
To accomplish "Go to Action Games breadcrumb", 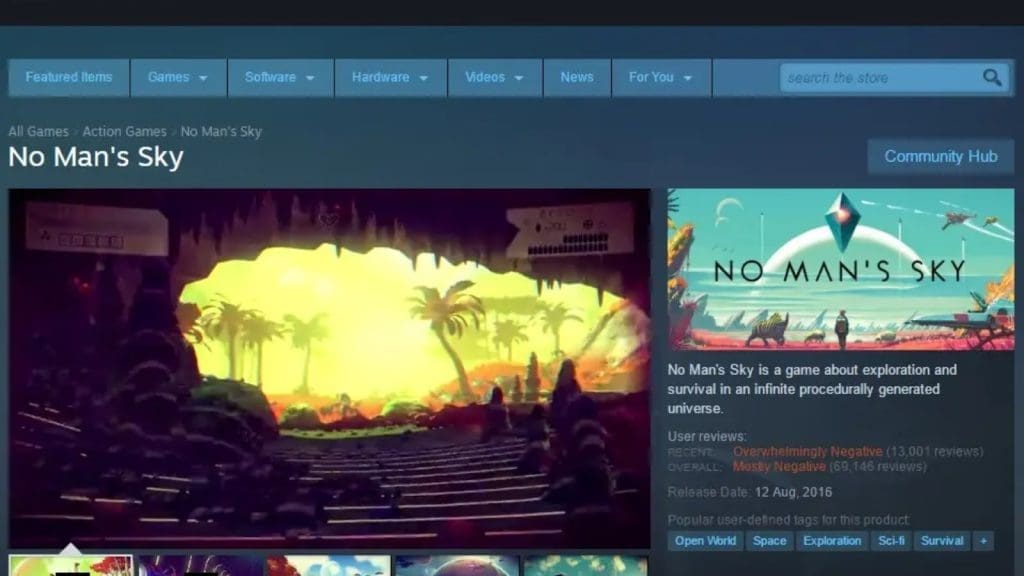I will click(x=124, y=131).
